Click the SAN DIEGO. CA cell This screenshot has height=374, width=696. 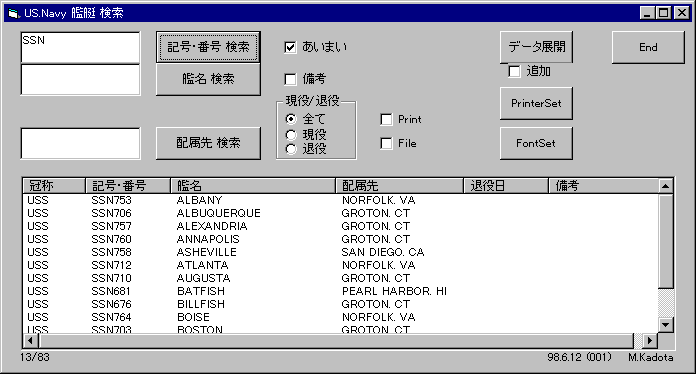point(383,252)
